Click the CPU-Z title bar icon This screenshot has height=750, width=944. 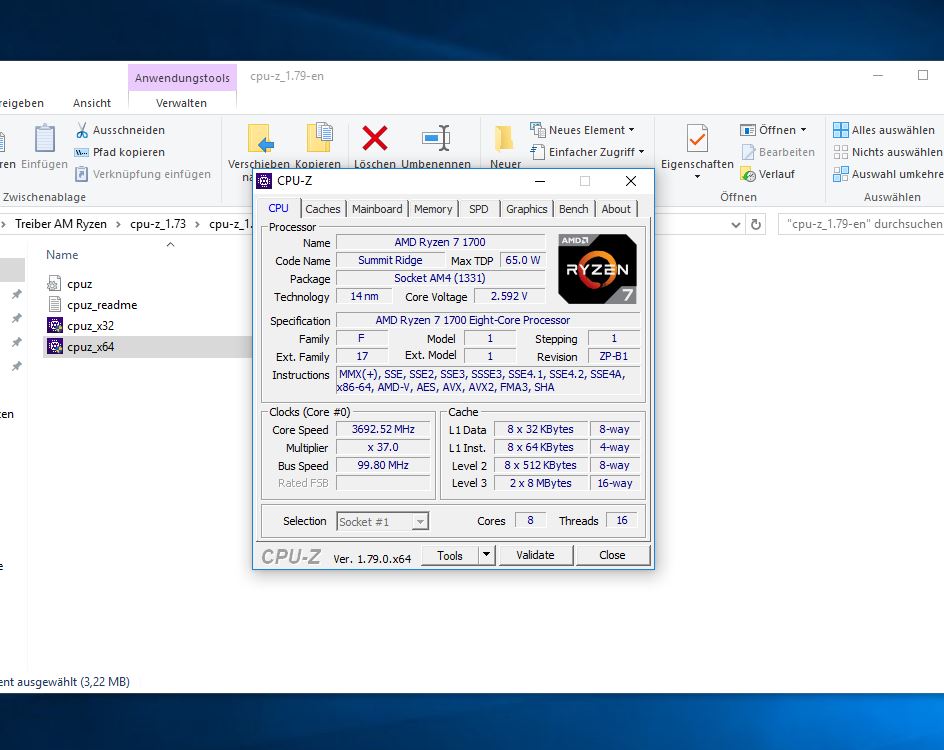264,181
